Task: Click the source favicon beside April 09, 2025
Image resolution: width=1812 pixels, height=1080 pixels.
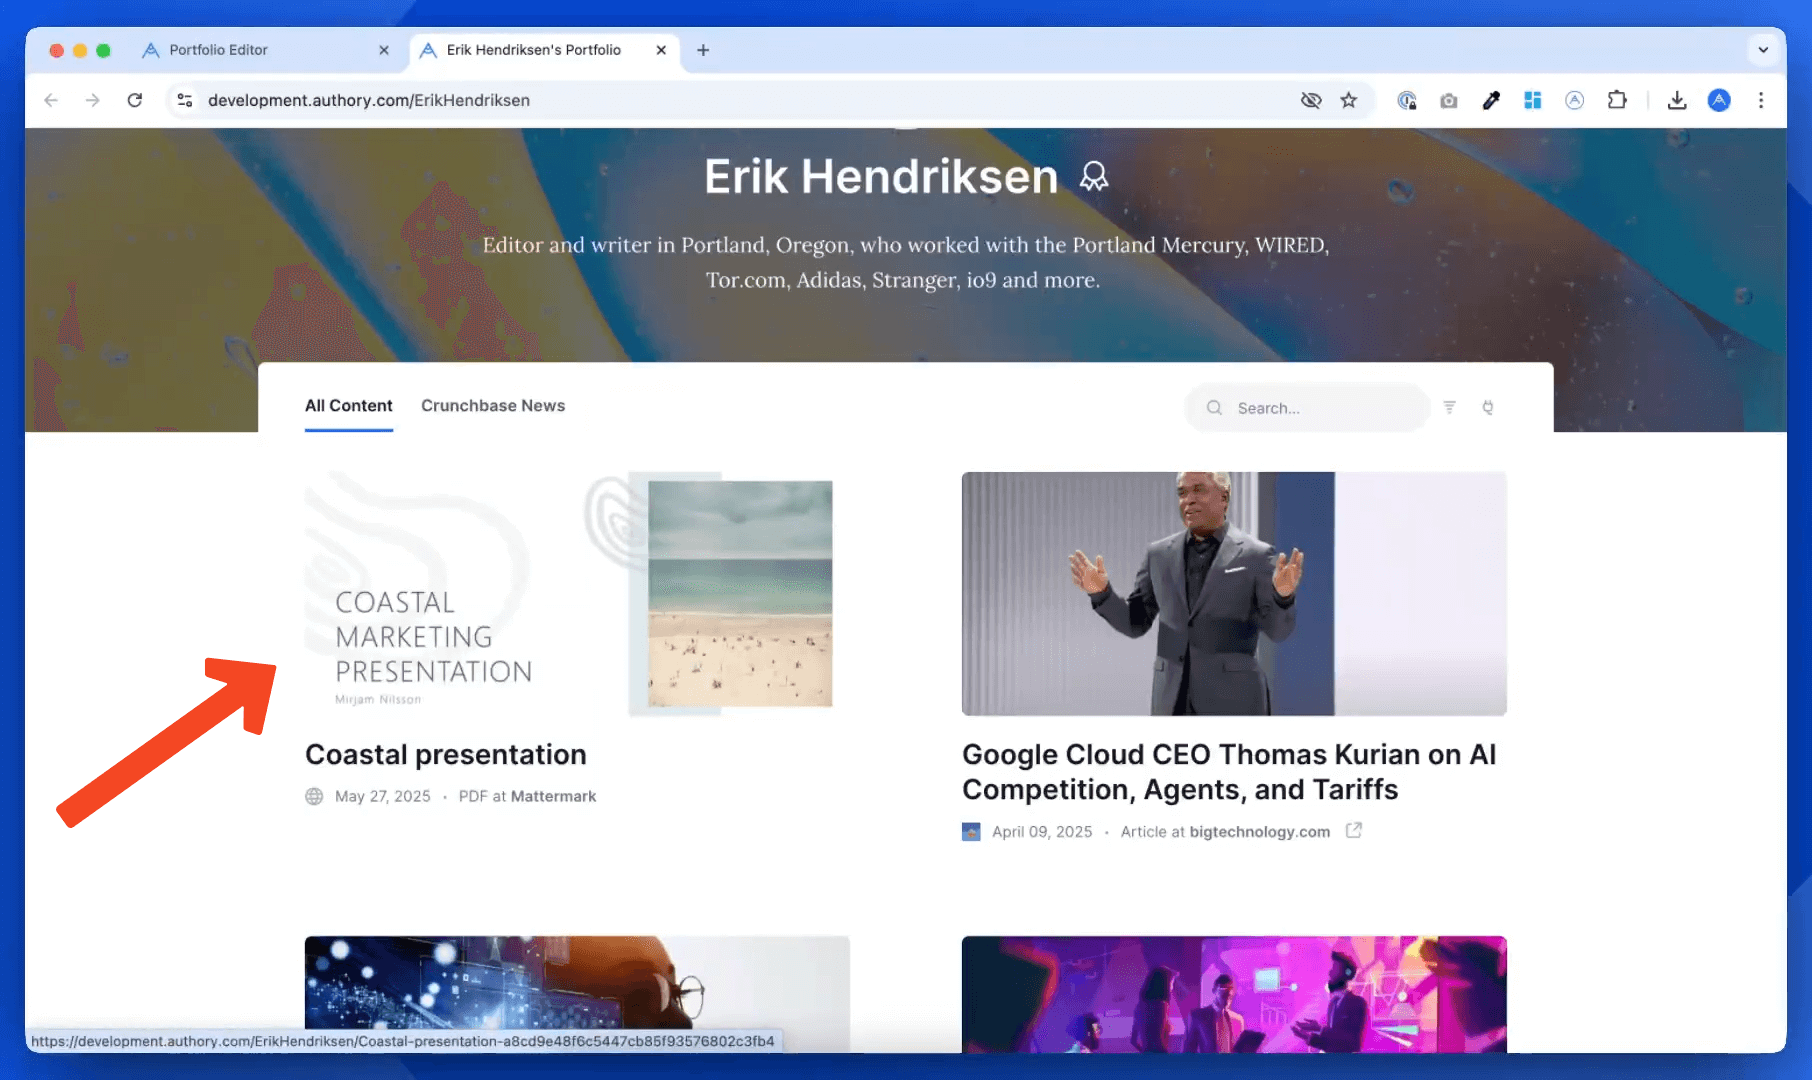Action: (x=971, y=832)
